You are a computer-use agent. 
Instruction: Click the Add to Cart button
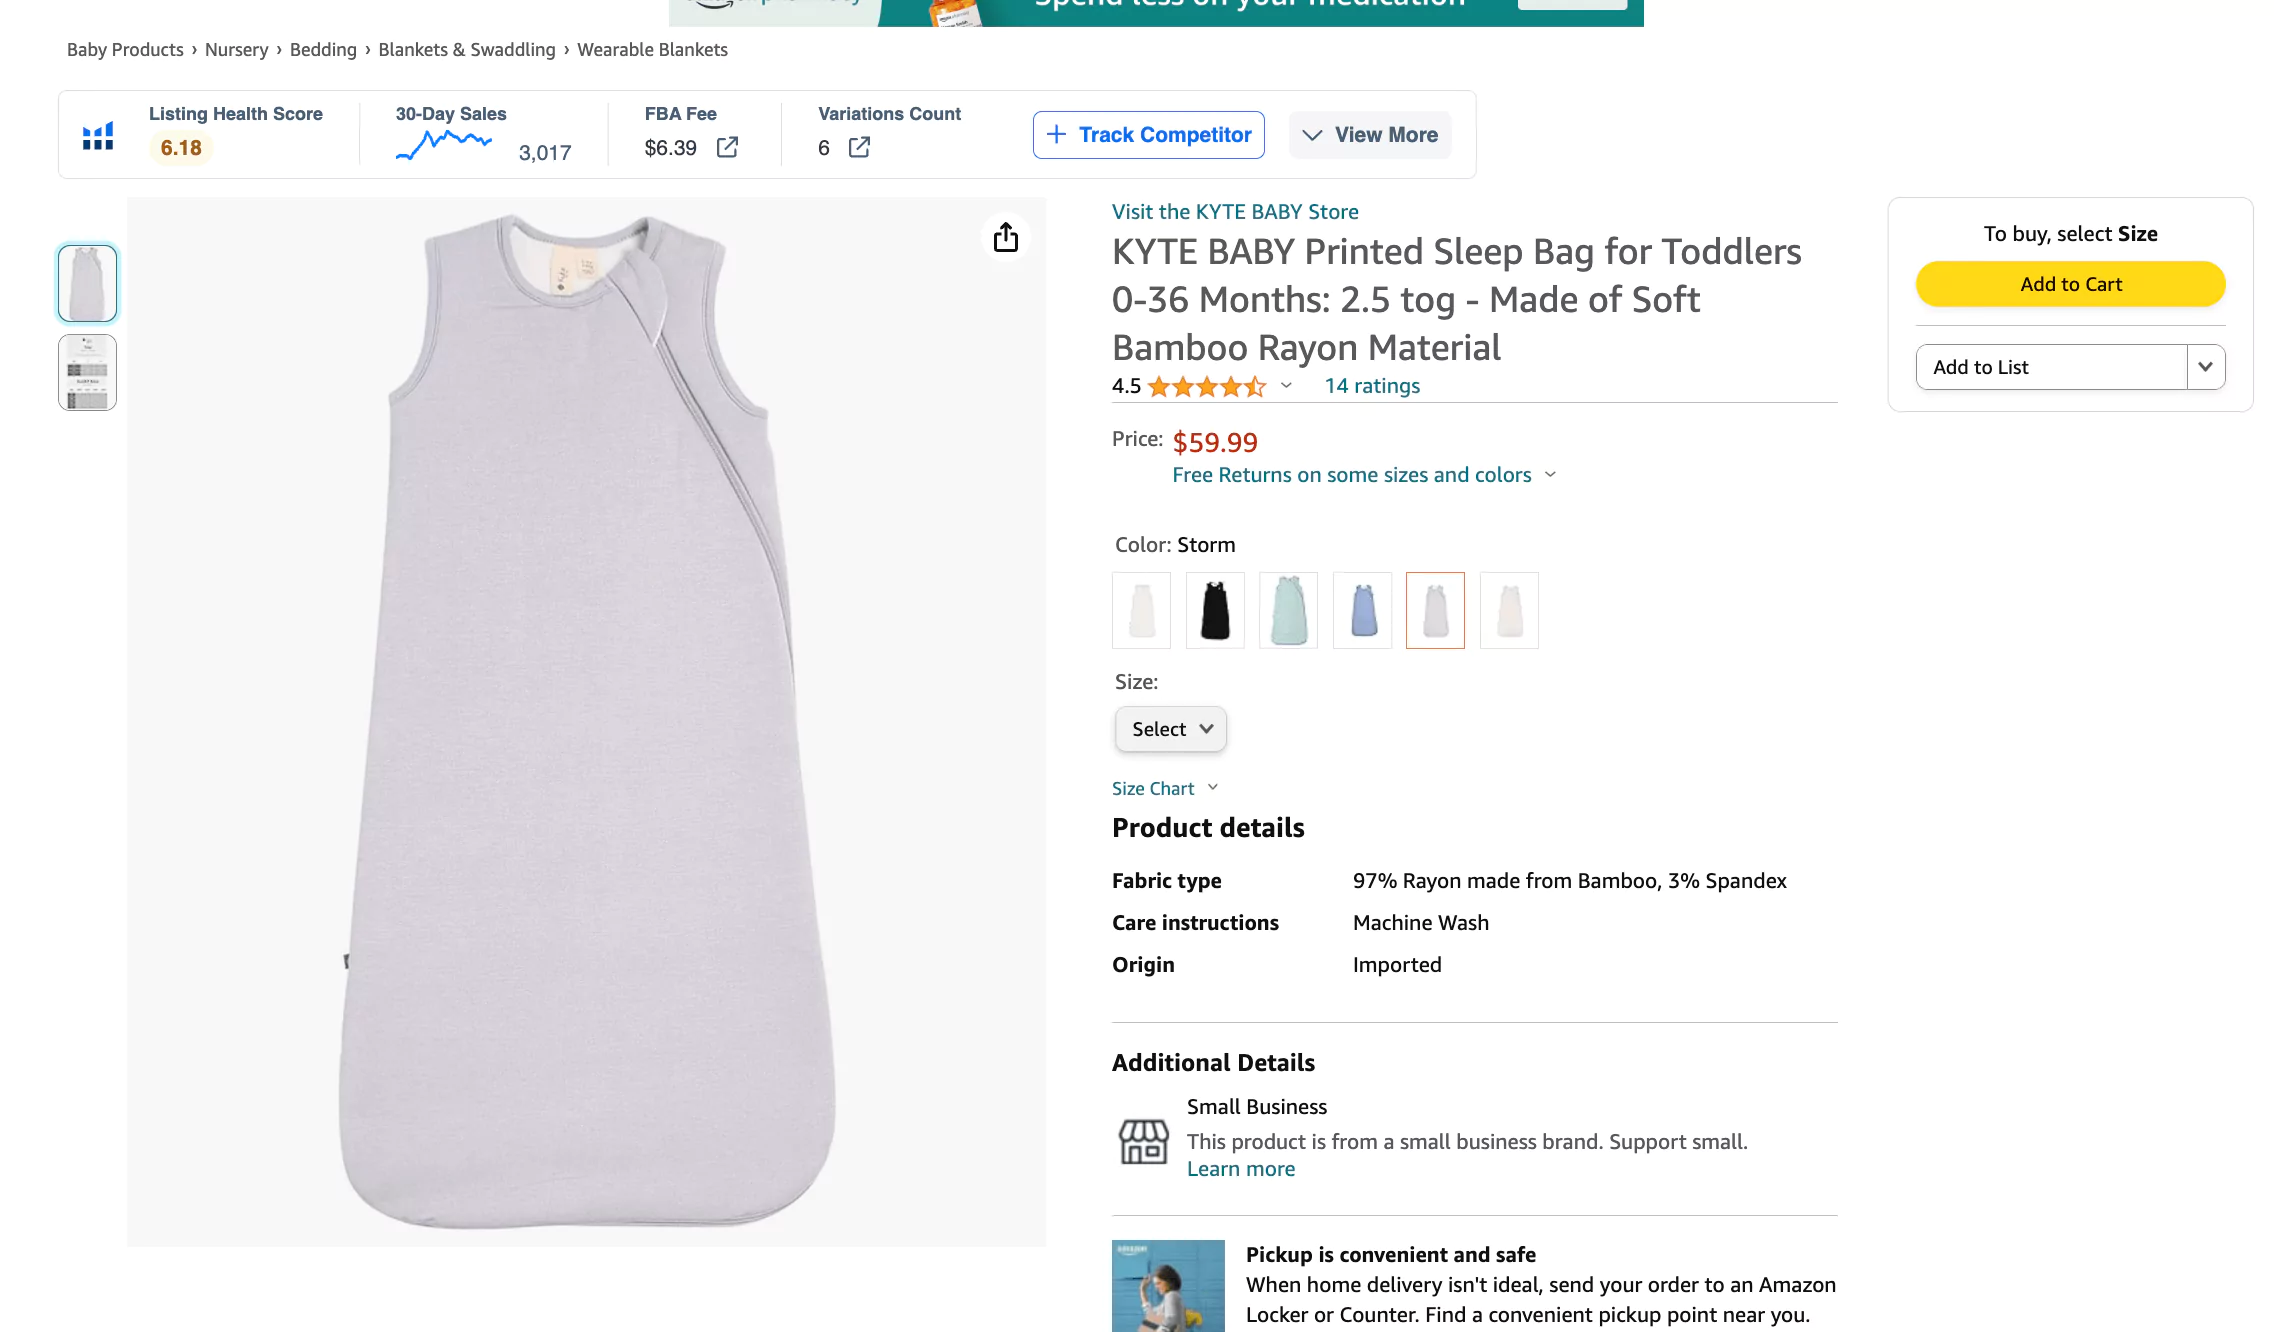point(2070,284)
